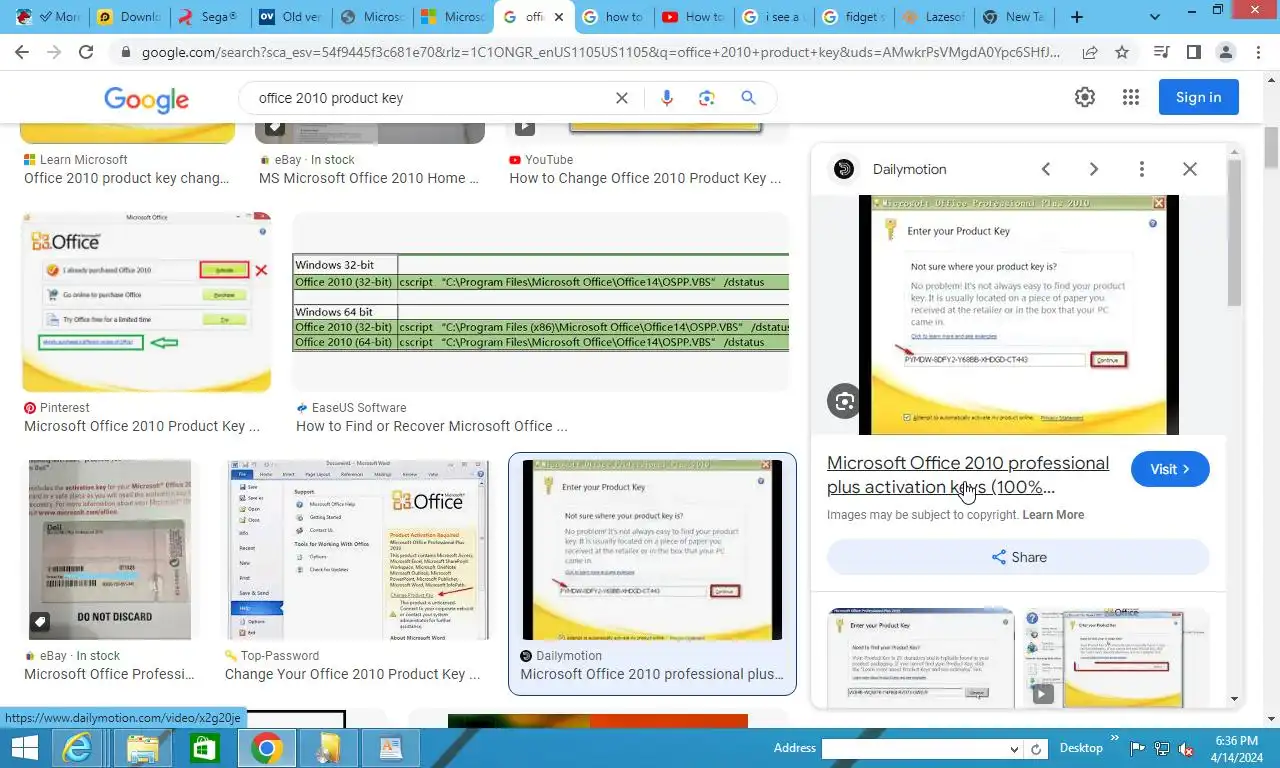Switch to the 'New Ta' tab

[1015, 17]
